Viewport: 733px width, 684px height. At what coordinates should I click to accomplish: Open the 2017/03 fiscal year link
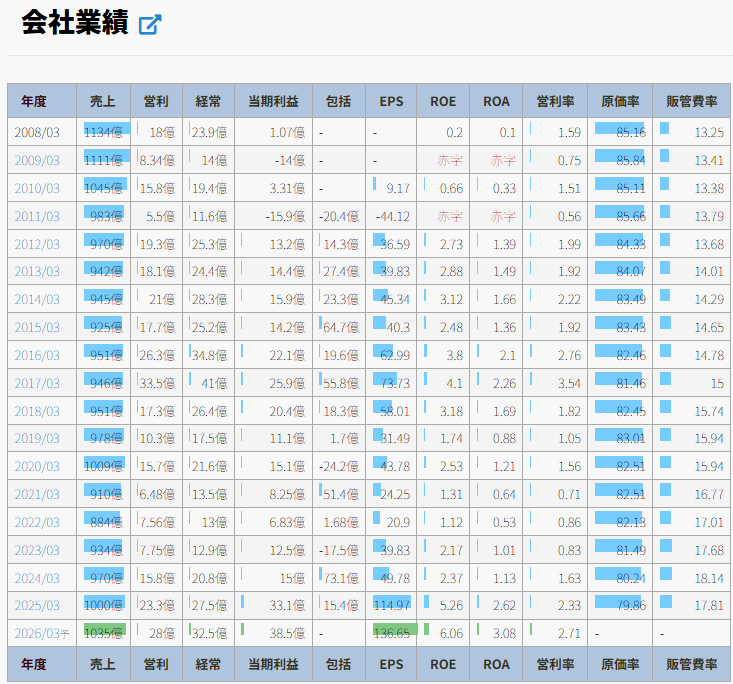(x=36, y=383)
